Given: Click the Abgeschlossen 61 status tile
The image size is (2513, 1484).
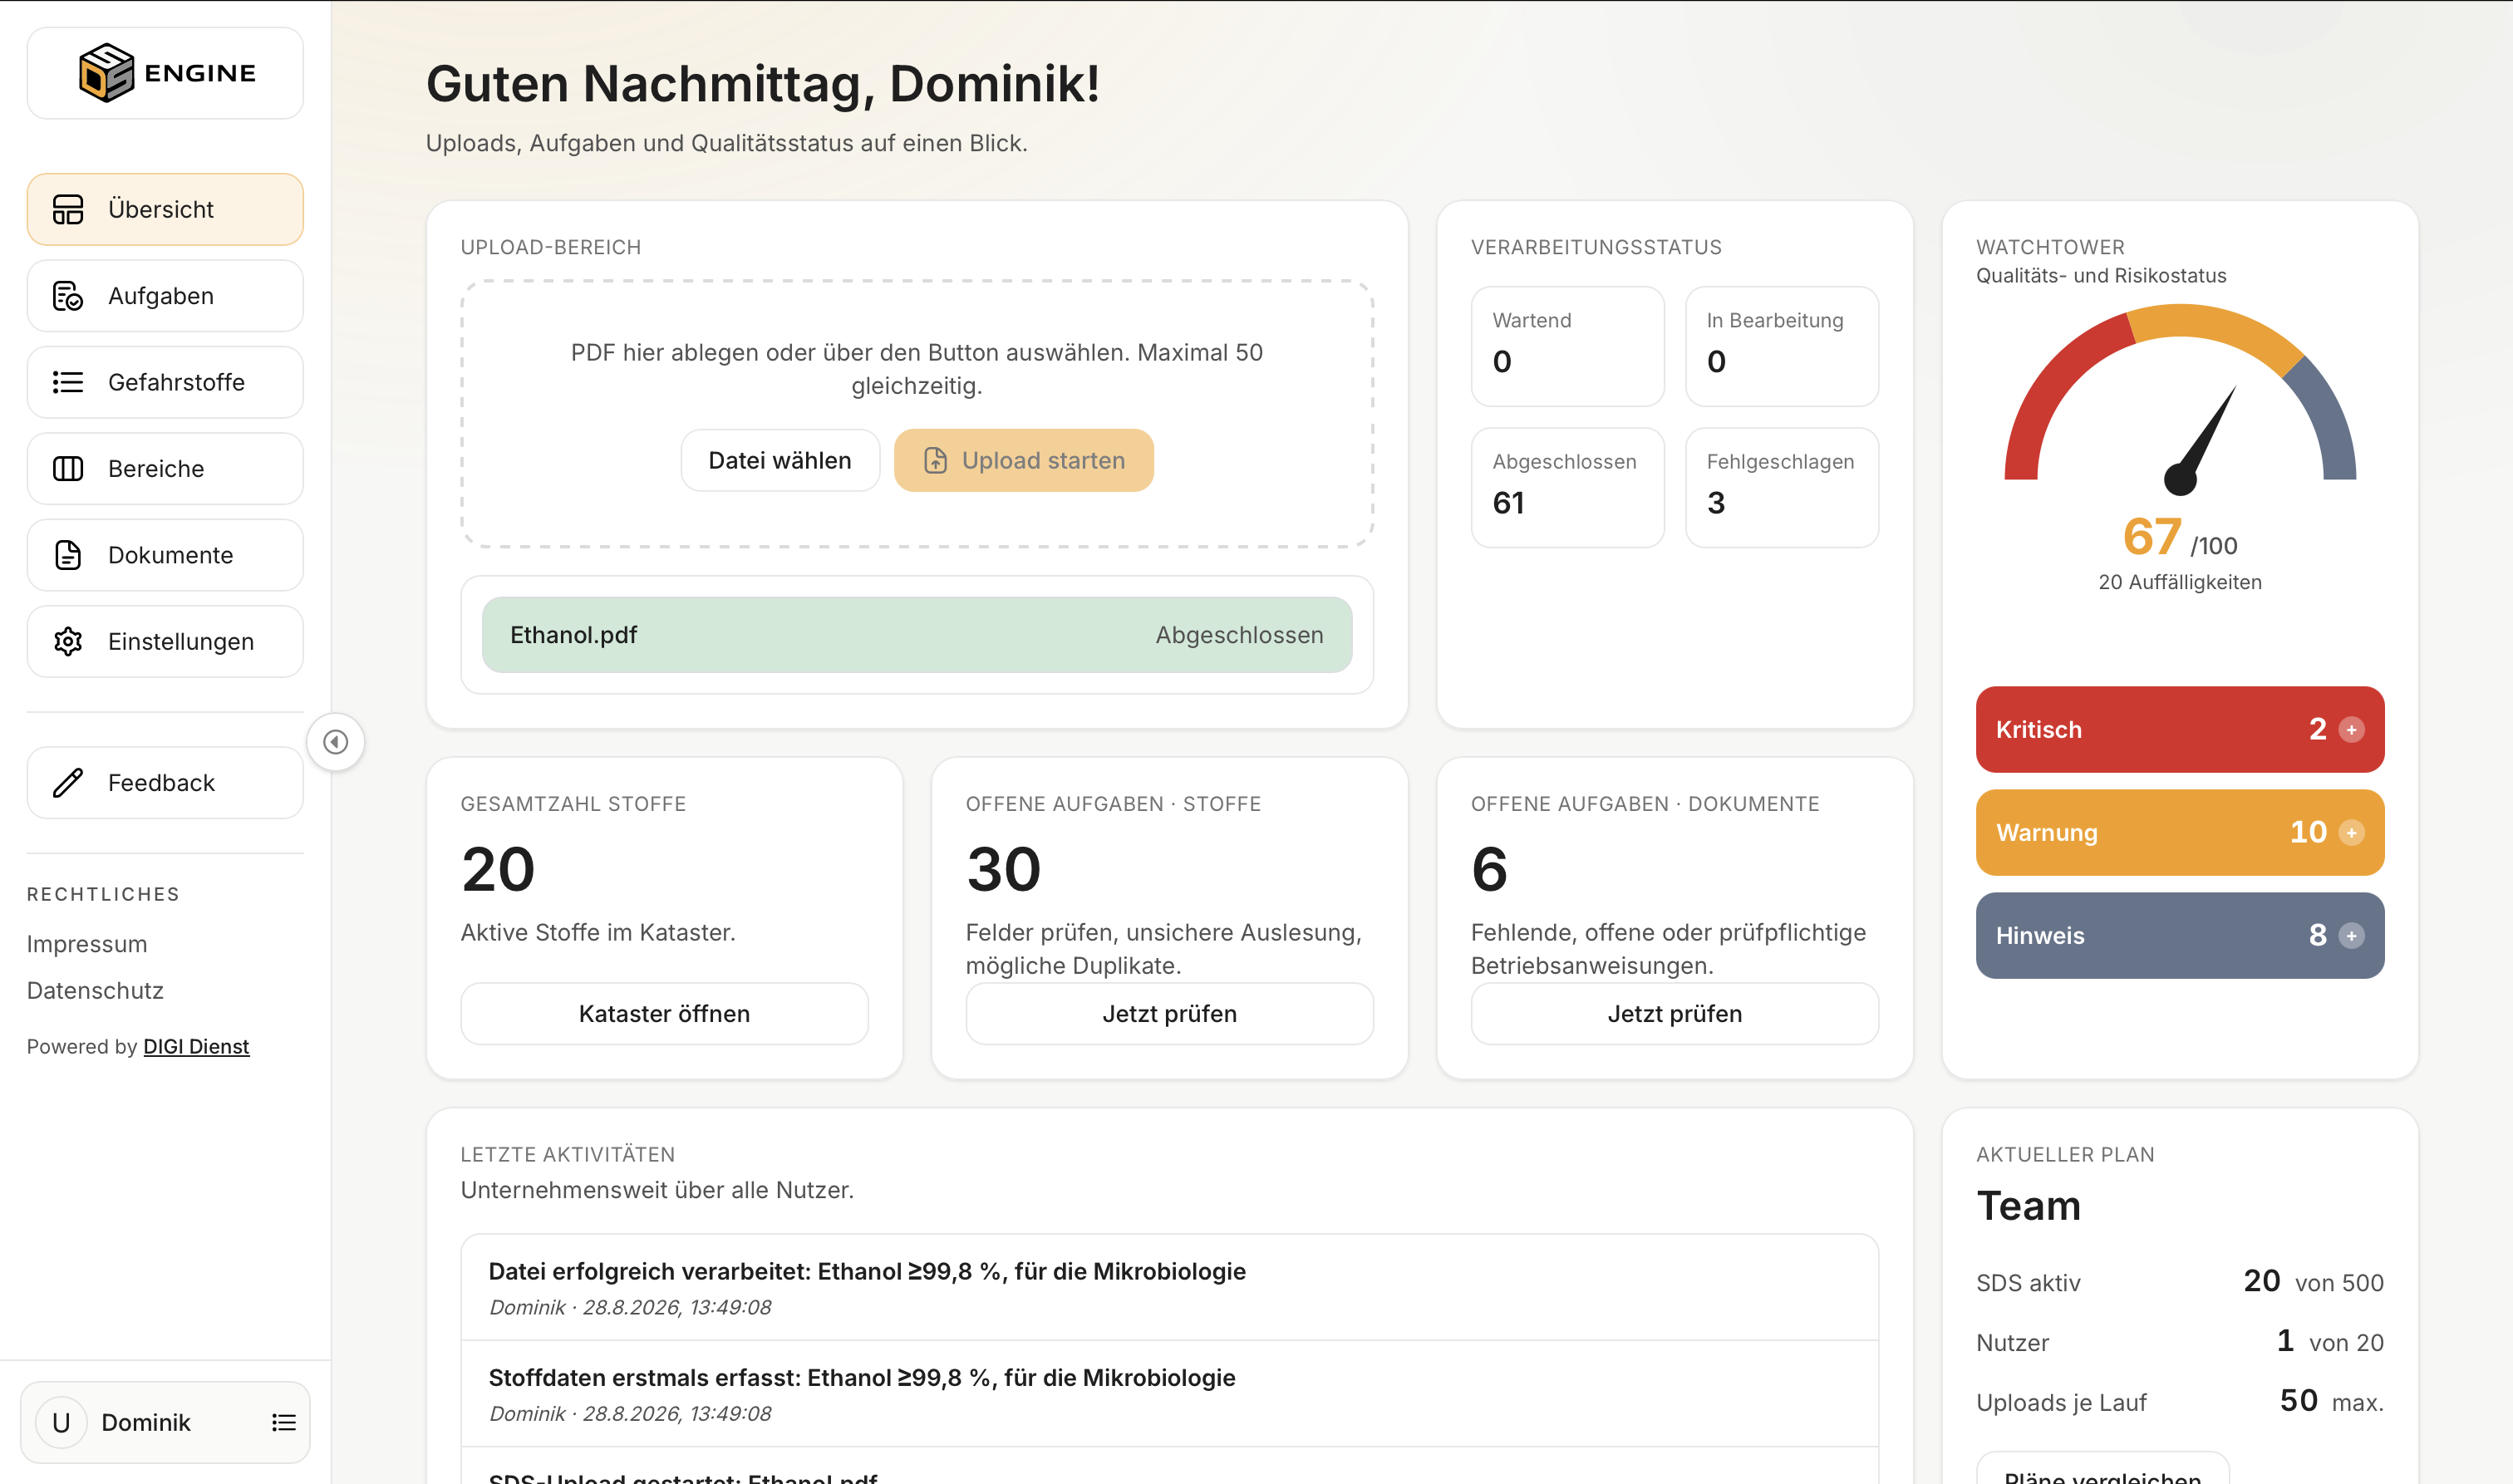Looking at the screenshot, I should click(x=1568, y=488).
